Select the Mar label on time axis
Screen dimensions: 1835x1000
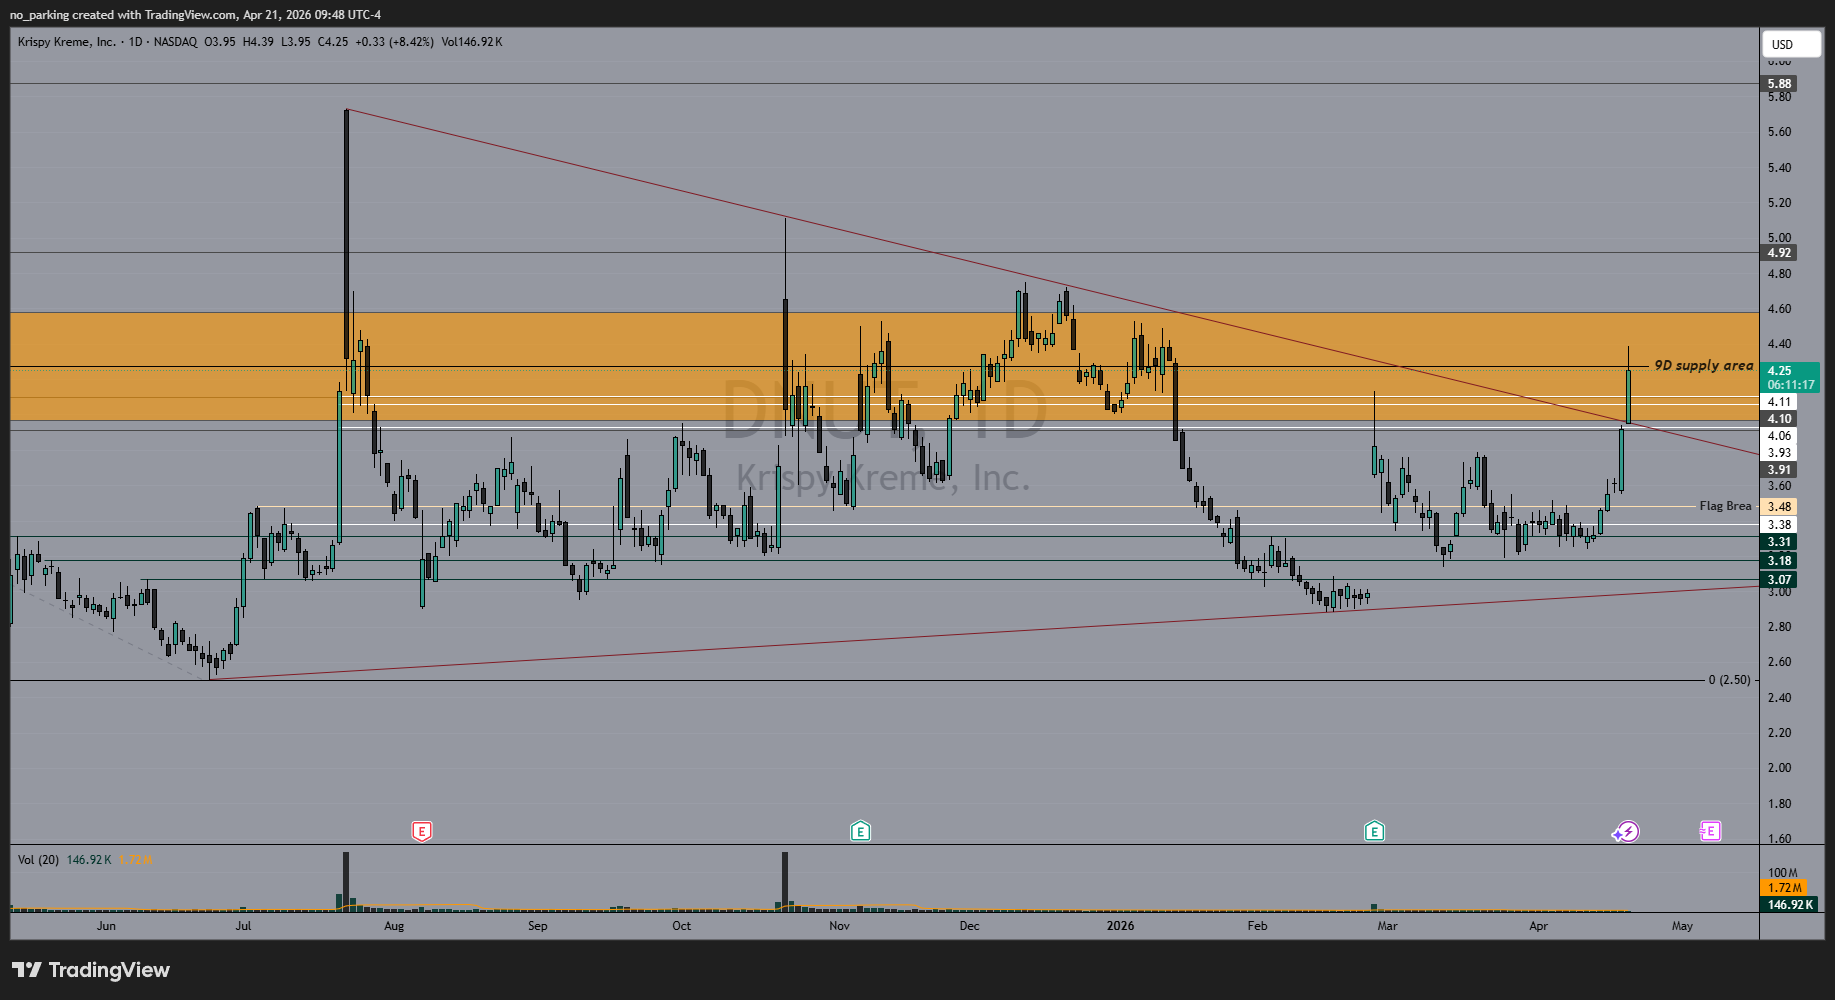1387,926
